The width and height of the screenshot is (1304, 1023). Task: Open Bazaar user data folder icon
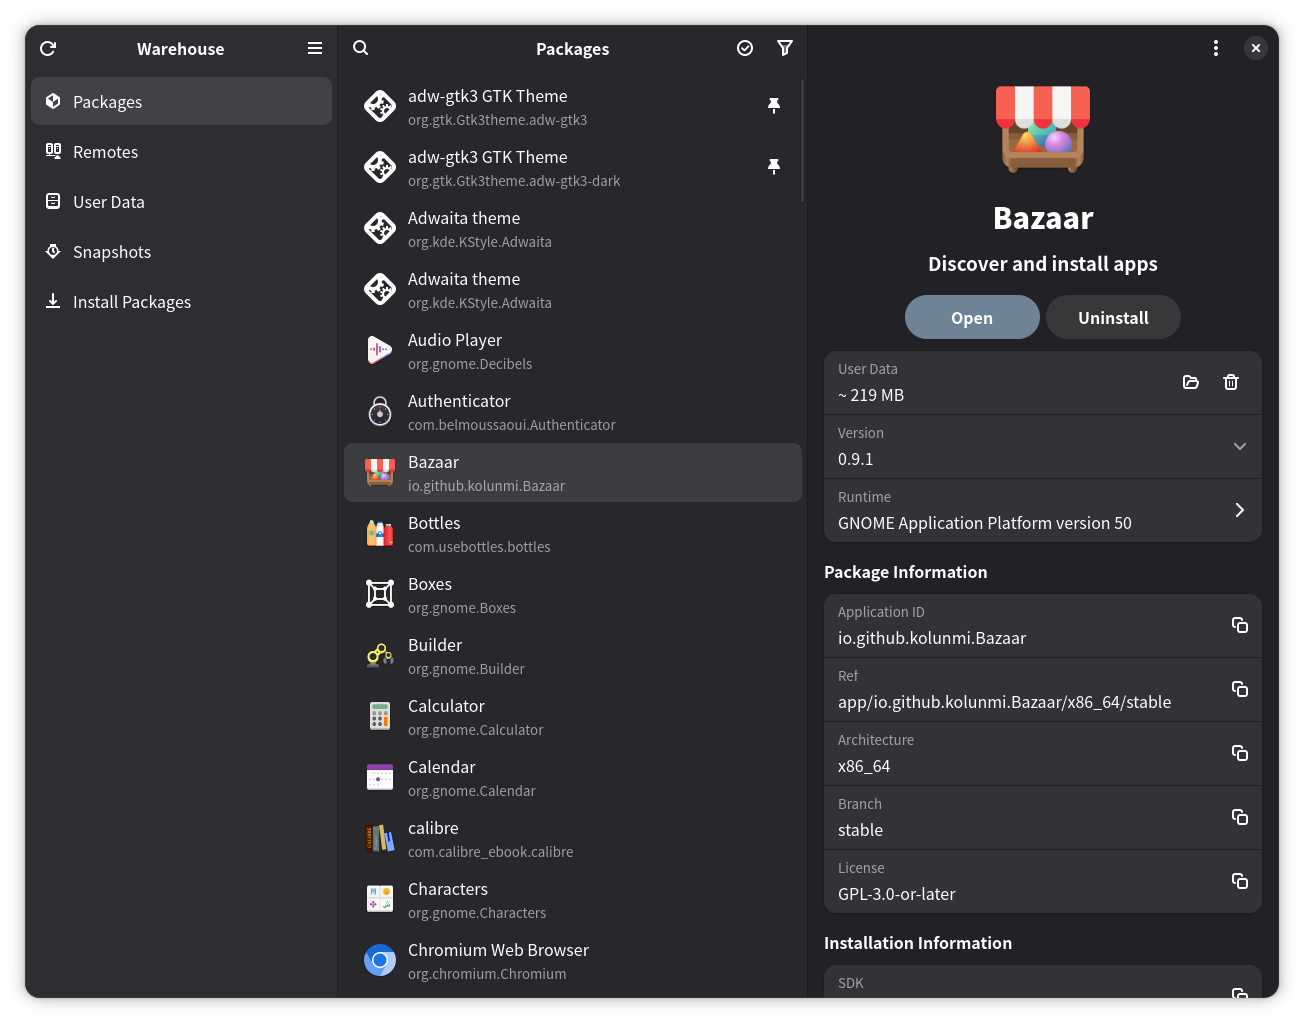click(x=1191, y=382)
